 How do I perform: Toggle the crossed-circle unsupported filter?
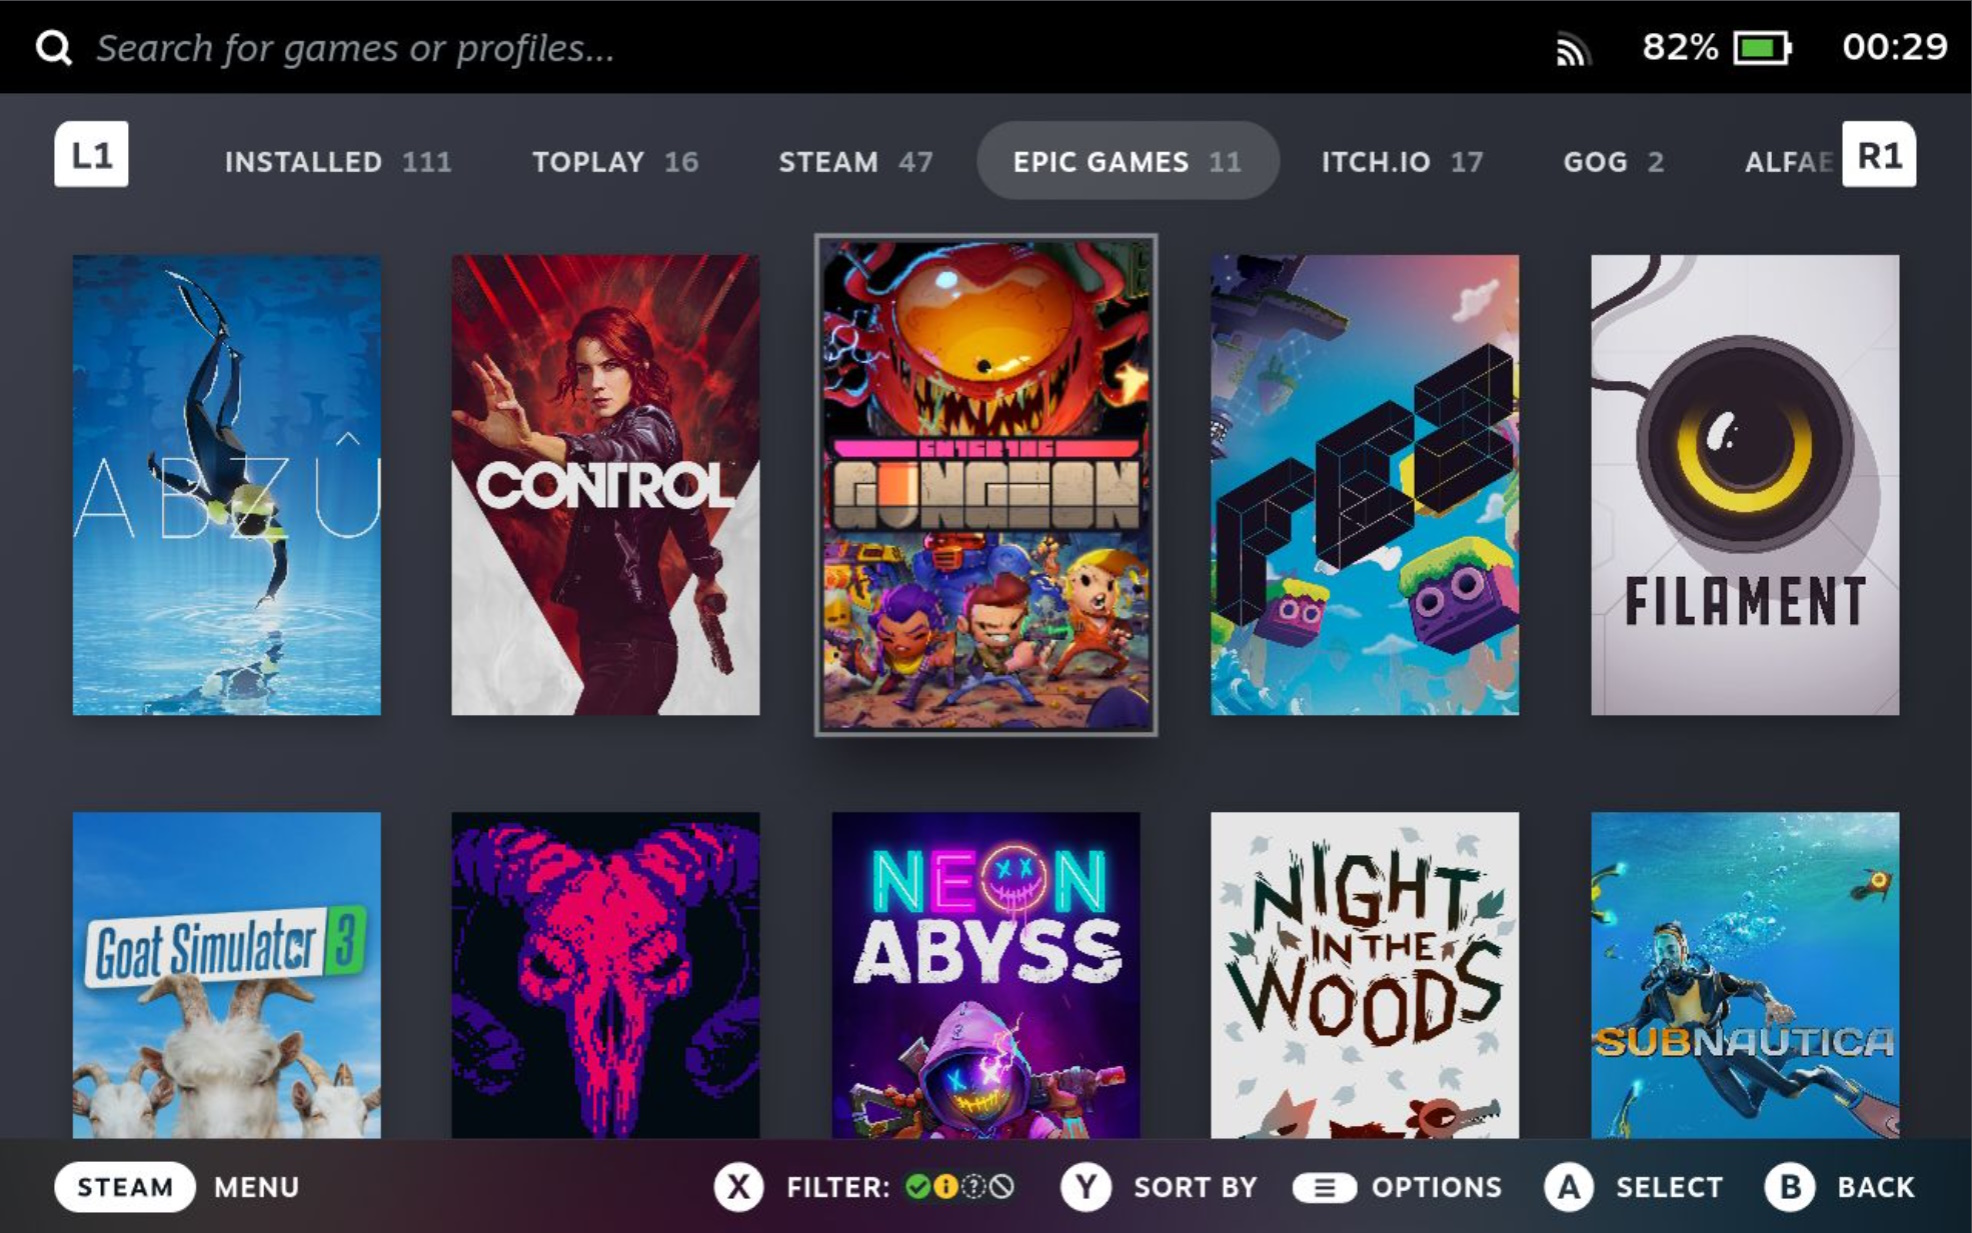[x=1002, y=1187]
